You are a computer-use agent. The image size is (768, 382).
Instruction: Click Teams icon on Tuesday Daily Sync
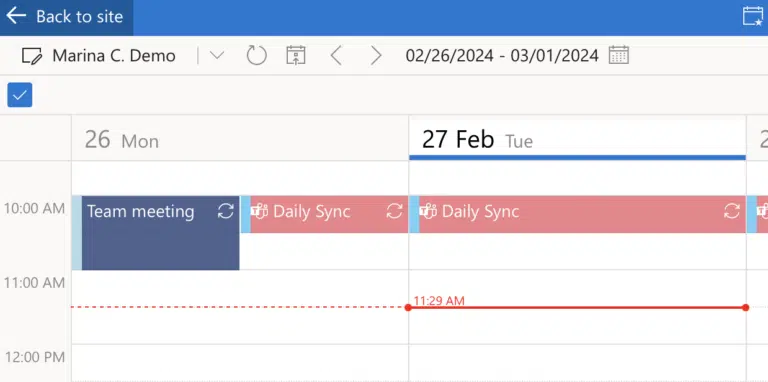[428, 212]
